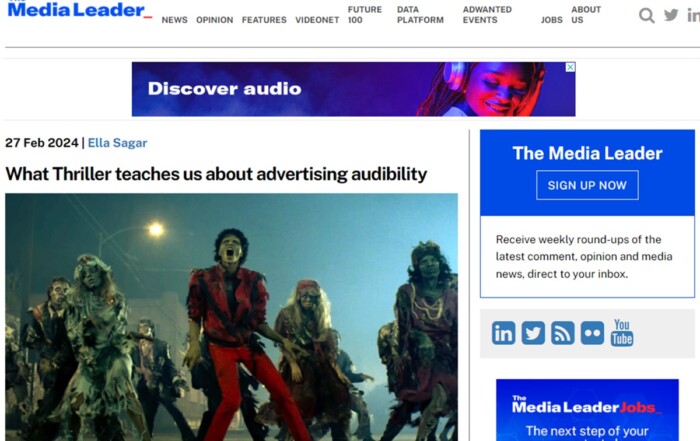The width and height of the screenshot is (700, 441).
Task: Open the News menu item
Action: [174, 20]
